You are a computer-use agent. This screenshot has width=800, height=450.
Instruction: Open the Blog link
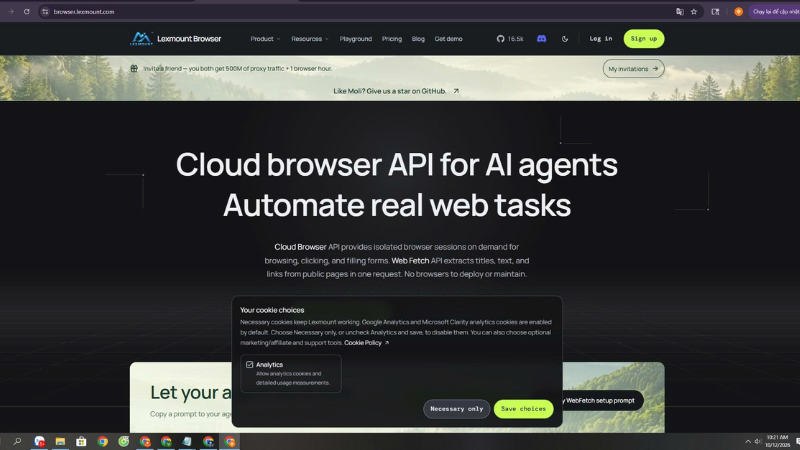coord(418,39)
